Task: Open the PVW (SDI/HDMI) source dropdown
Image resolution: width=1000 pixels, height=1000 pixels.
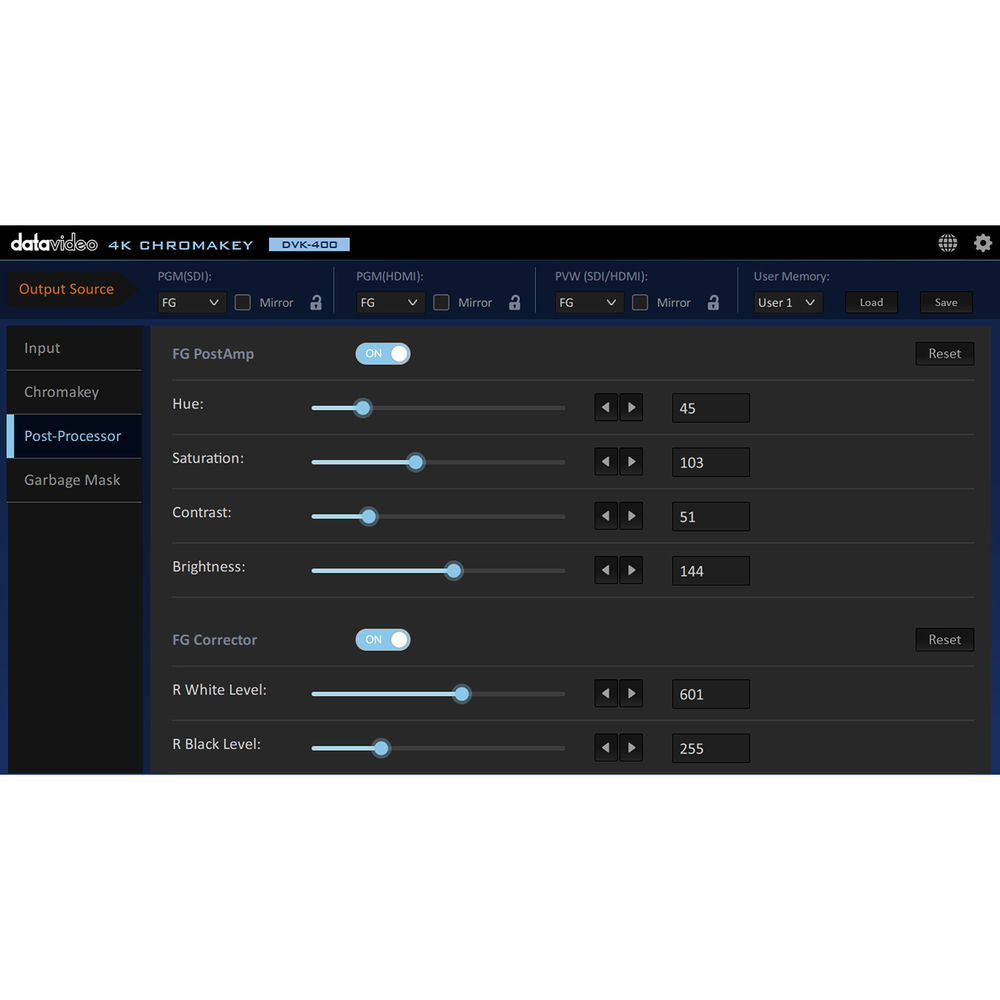Action: [589, 302]
